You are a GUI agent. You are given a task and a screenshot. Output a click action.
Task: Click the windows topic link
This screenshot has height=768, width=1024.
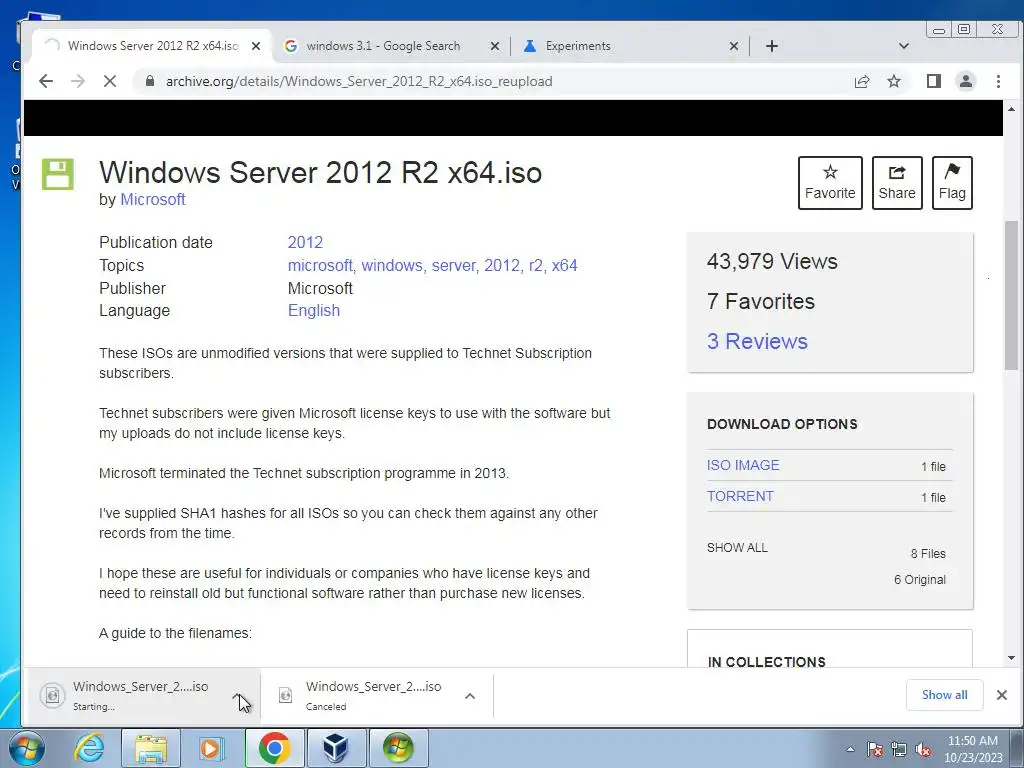(392, 266)
